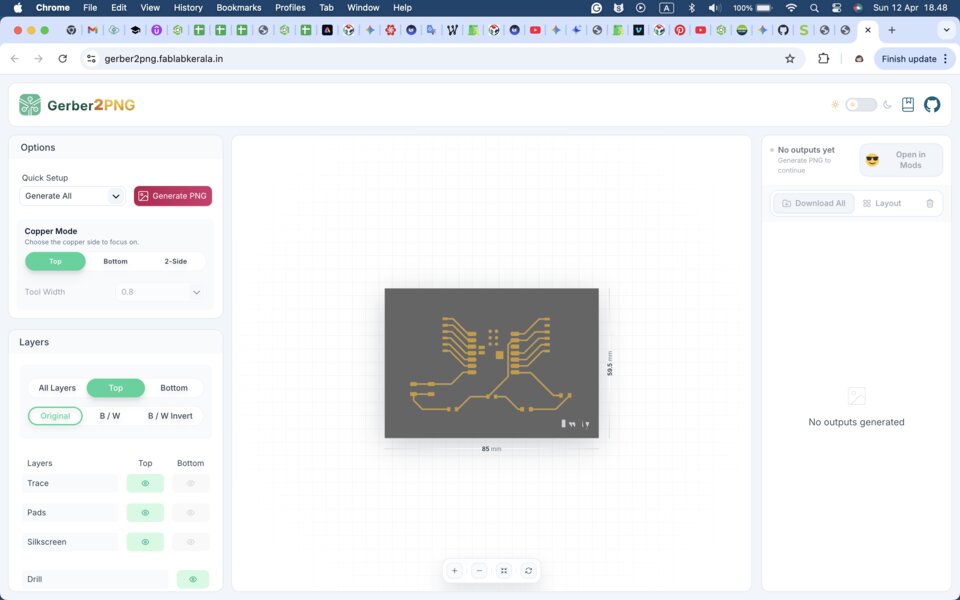Click the Layout button
960x600 pixels.
point(882,203)
